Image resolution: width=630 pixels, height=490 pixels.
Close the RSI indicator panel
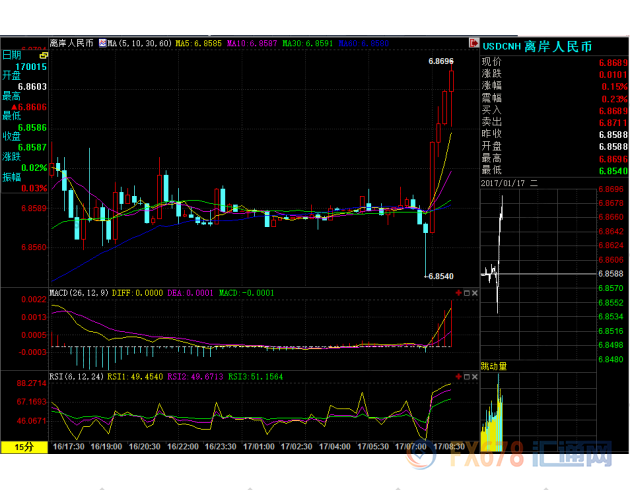[475, 376]
